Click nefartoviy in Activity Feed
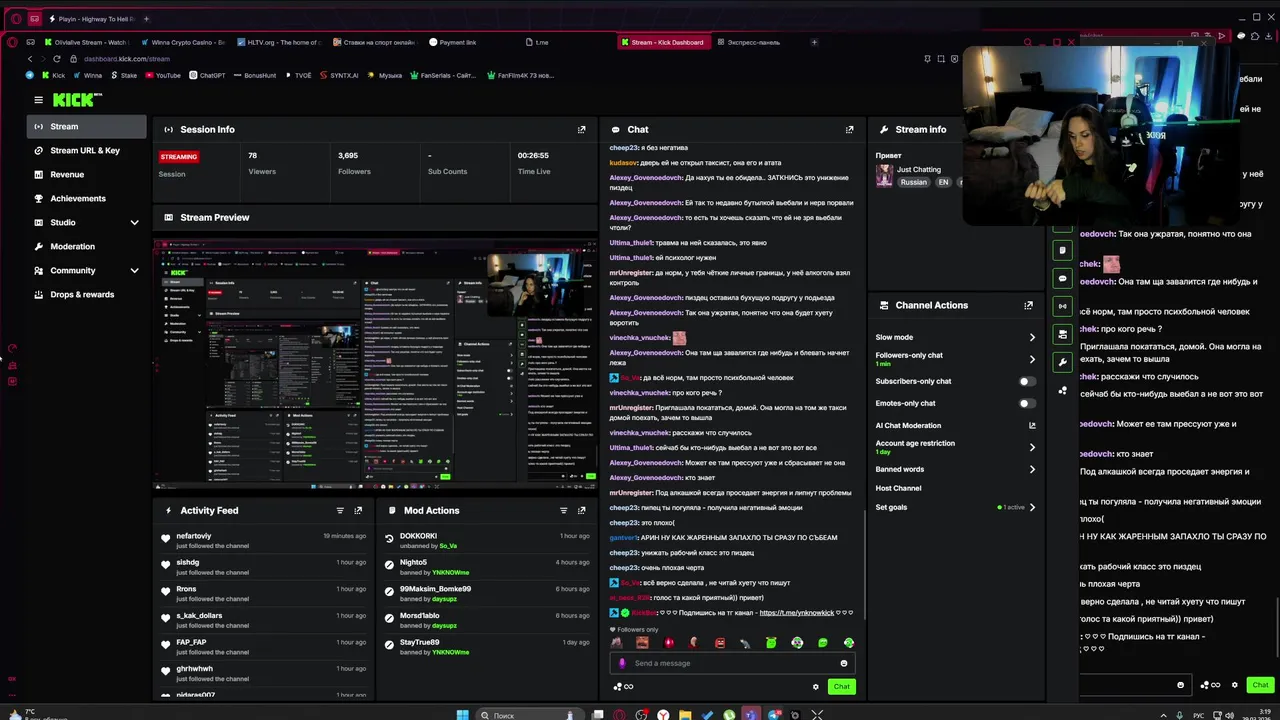Viewport: 1280px width, 720px height. [x=194, y=536]
